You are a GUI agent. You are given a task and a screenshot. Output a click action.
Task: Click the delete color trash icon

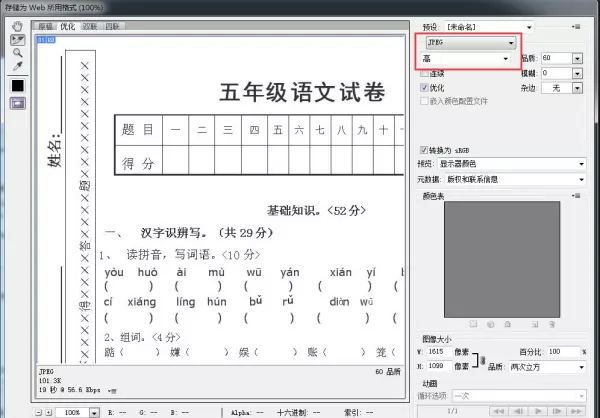552,324
